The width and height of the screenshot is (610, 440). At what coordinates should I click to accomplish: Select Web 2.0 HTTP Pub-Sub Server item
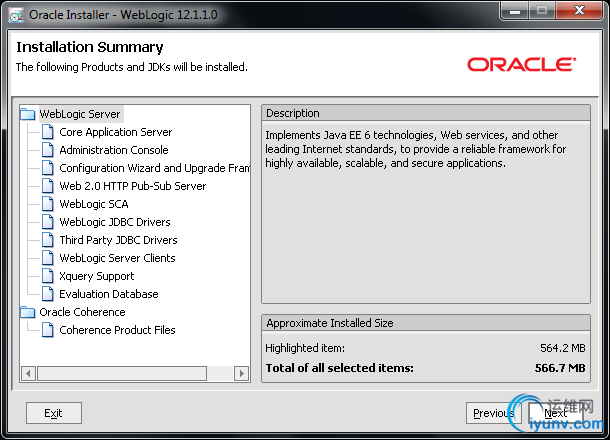coord(133,186)
